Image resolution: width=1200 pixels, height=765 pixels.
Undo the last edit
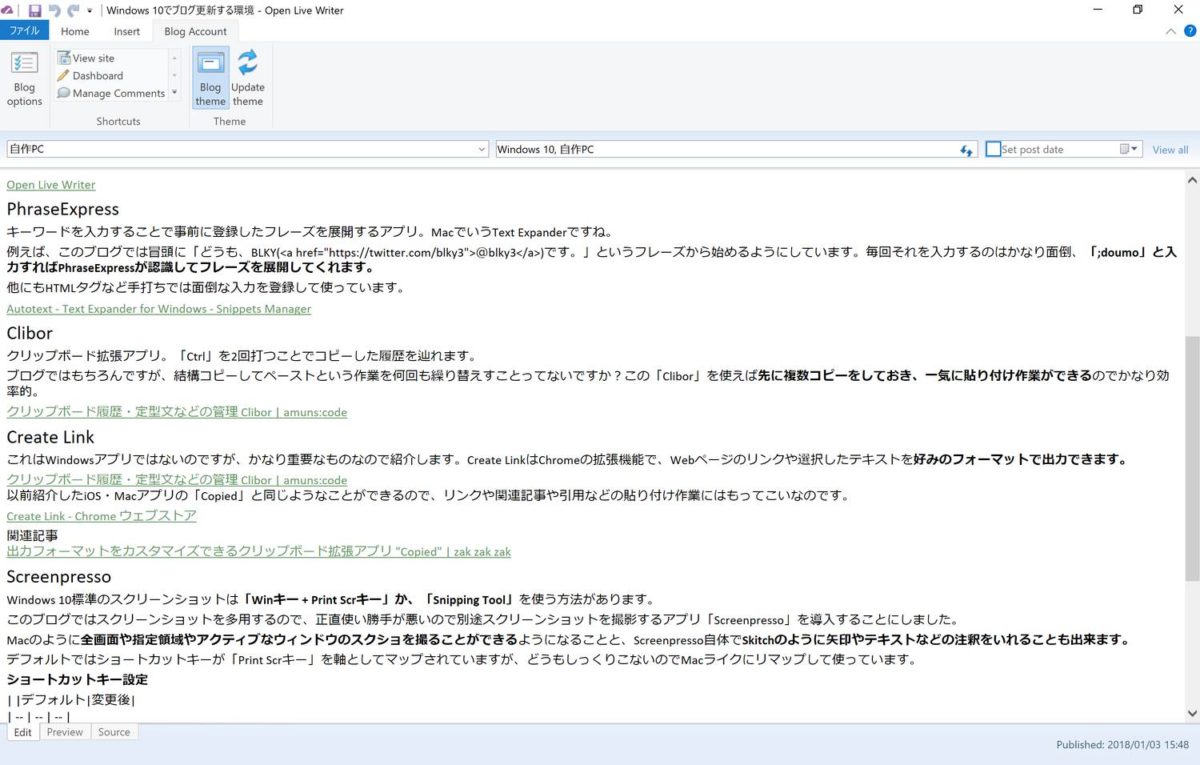pos(53,10)
